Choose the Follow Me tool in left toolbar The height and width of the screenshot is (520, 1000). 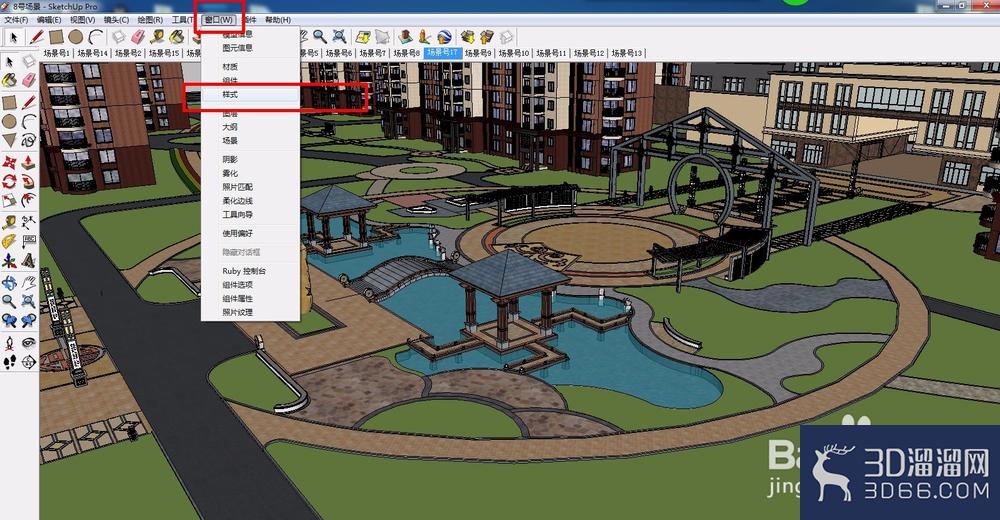coord(29,181)
